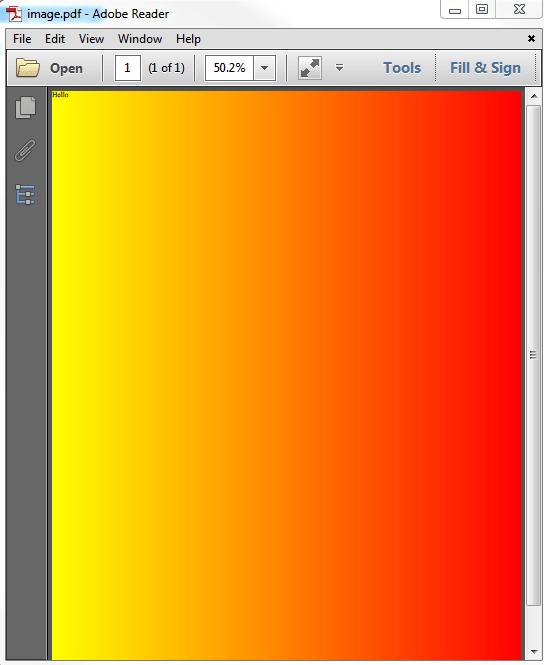Open the Window menu
Screen dimensions: 544x665
click(x=140, y=39)
